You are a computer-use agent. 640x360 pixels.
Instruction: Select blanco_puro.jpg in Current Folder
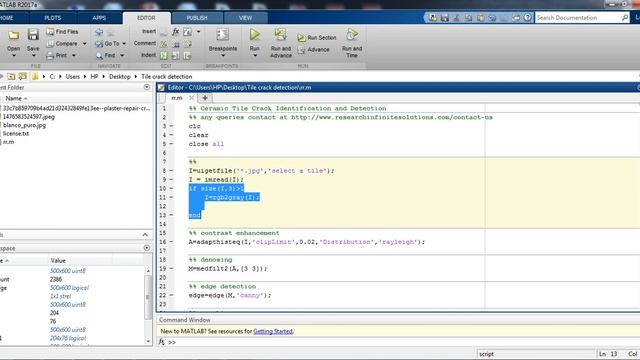click(x=24, y=125)
